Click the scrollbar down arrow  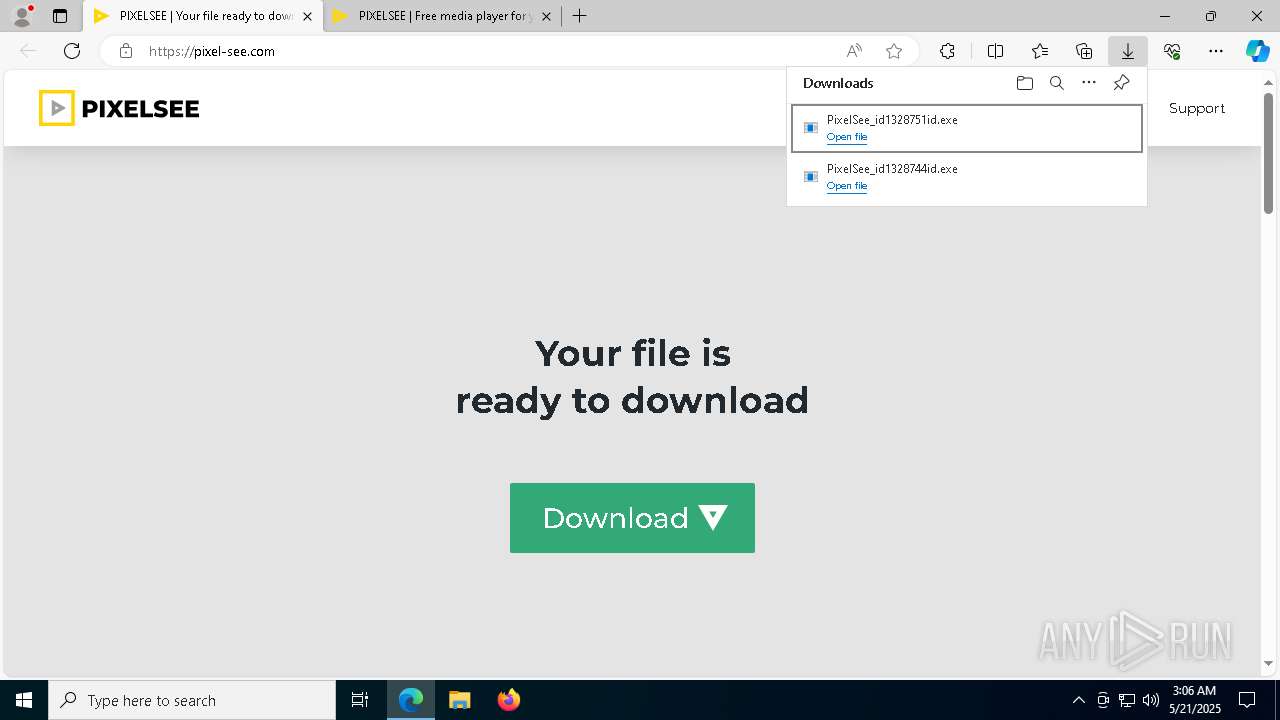1268,663
